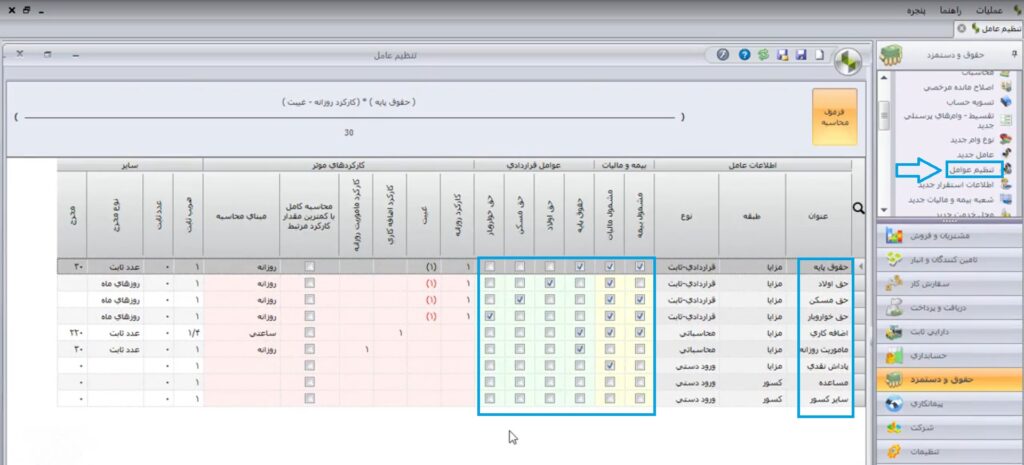Select the مساعده title cell
1024x465 pixels.
click(819, 382)
